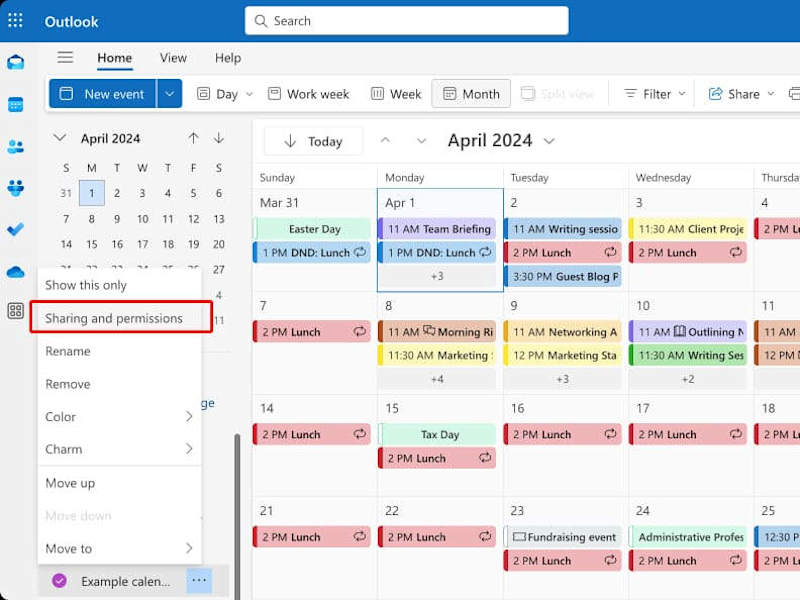Open Fundraising event on 23rd
The width and height of the screenshot is (800, 600).
[x=563, y=537]
